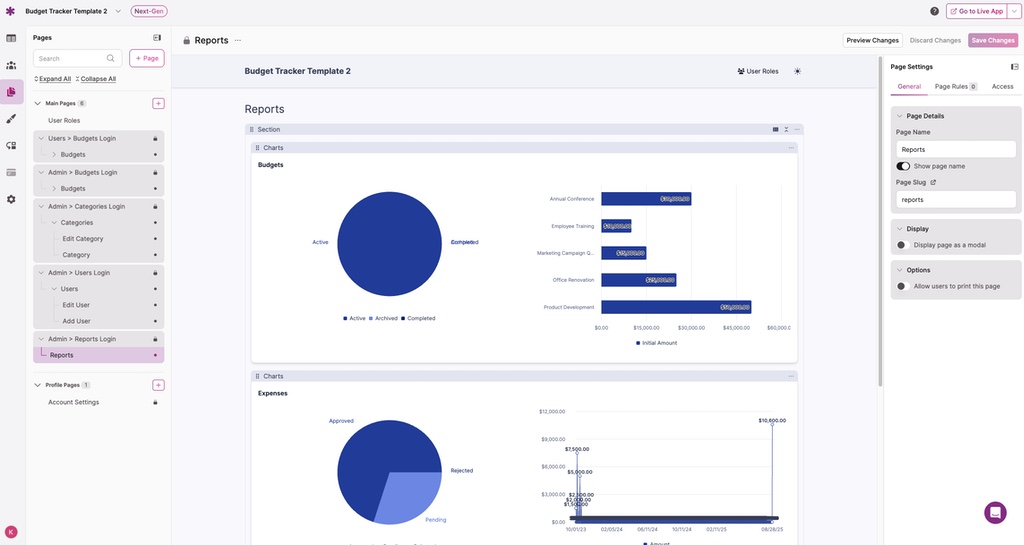The width and height of the screenshot is (1024, 545).
Task: Click the Settings gear in left sidebar
Action: point(11,199)
